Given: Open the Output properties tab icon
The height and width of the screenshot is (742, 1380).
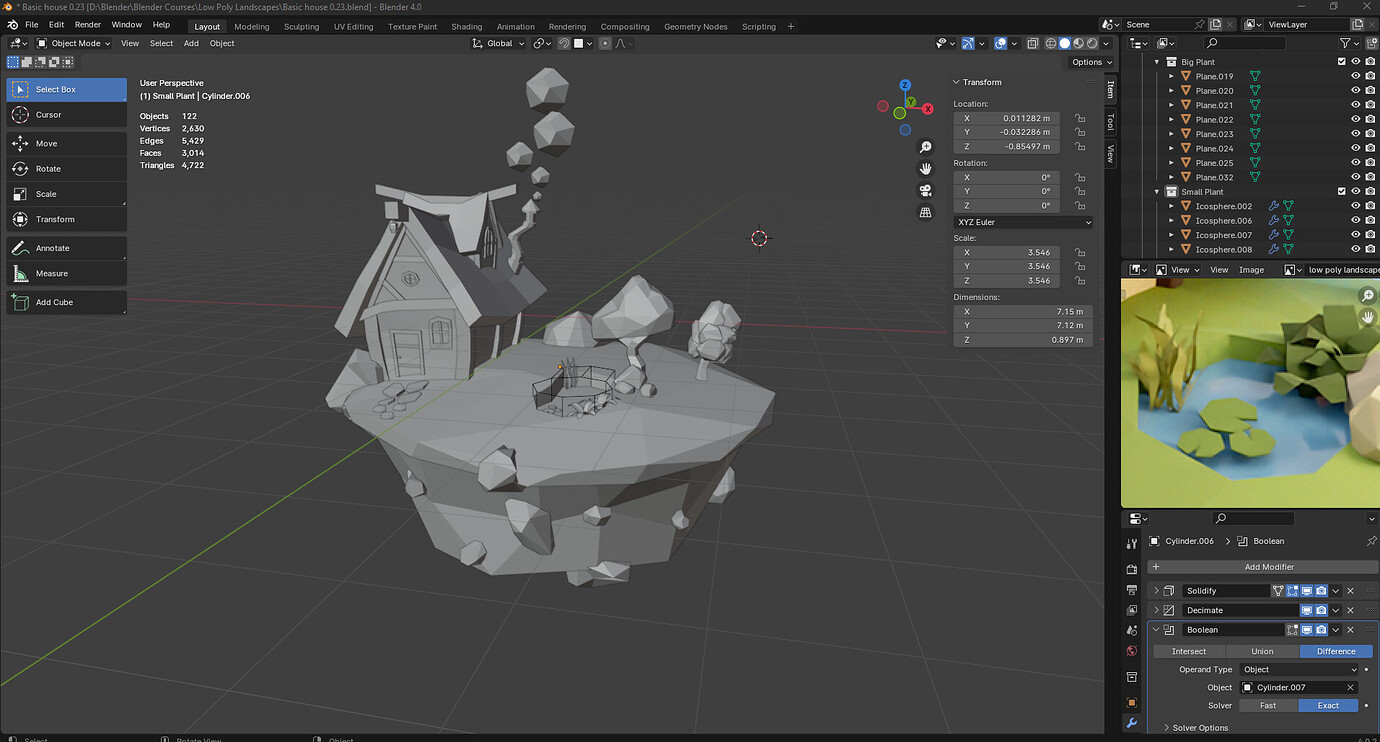Looking at the screenshot, I should [x=1131, y=590].
